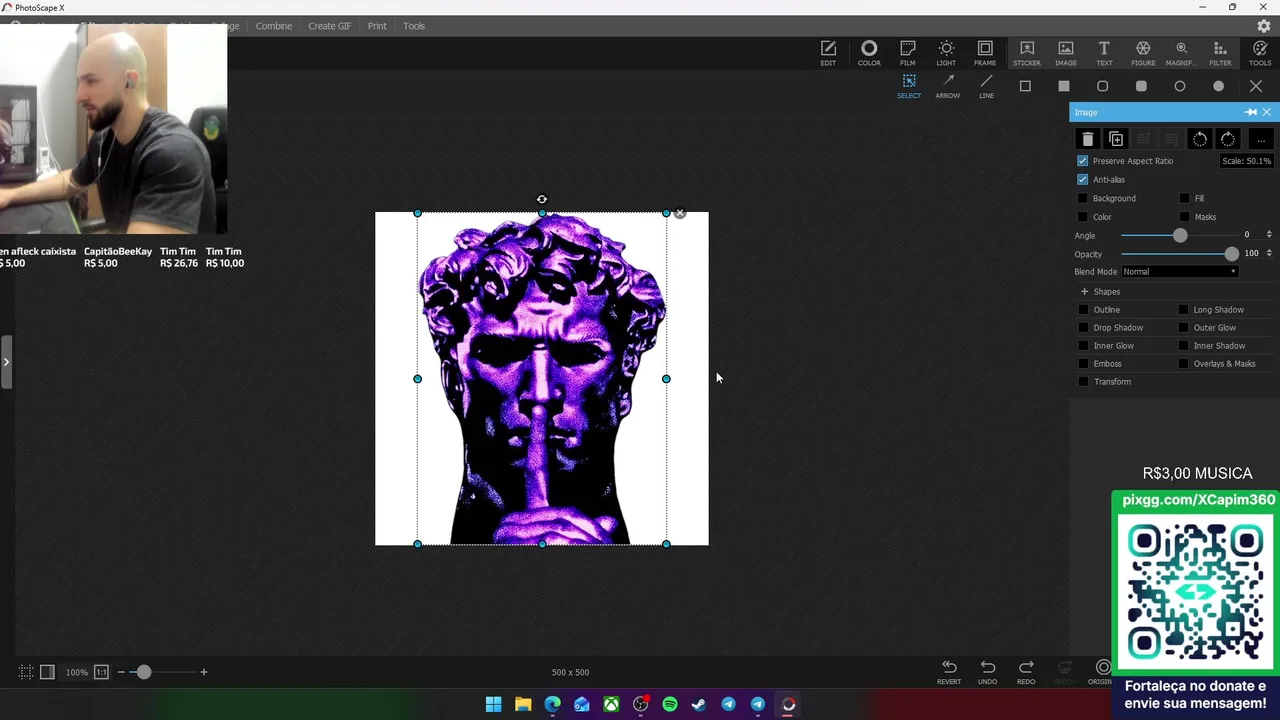This screenshot has height=720, width=1280.
Task: Open the Color adjustments icon
Action: [x=869, y=53]
